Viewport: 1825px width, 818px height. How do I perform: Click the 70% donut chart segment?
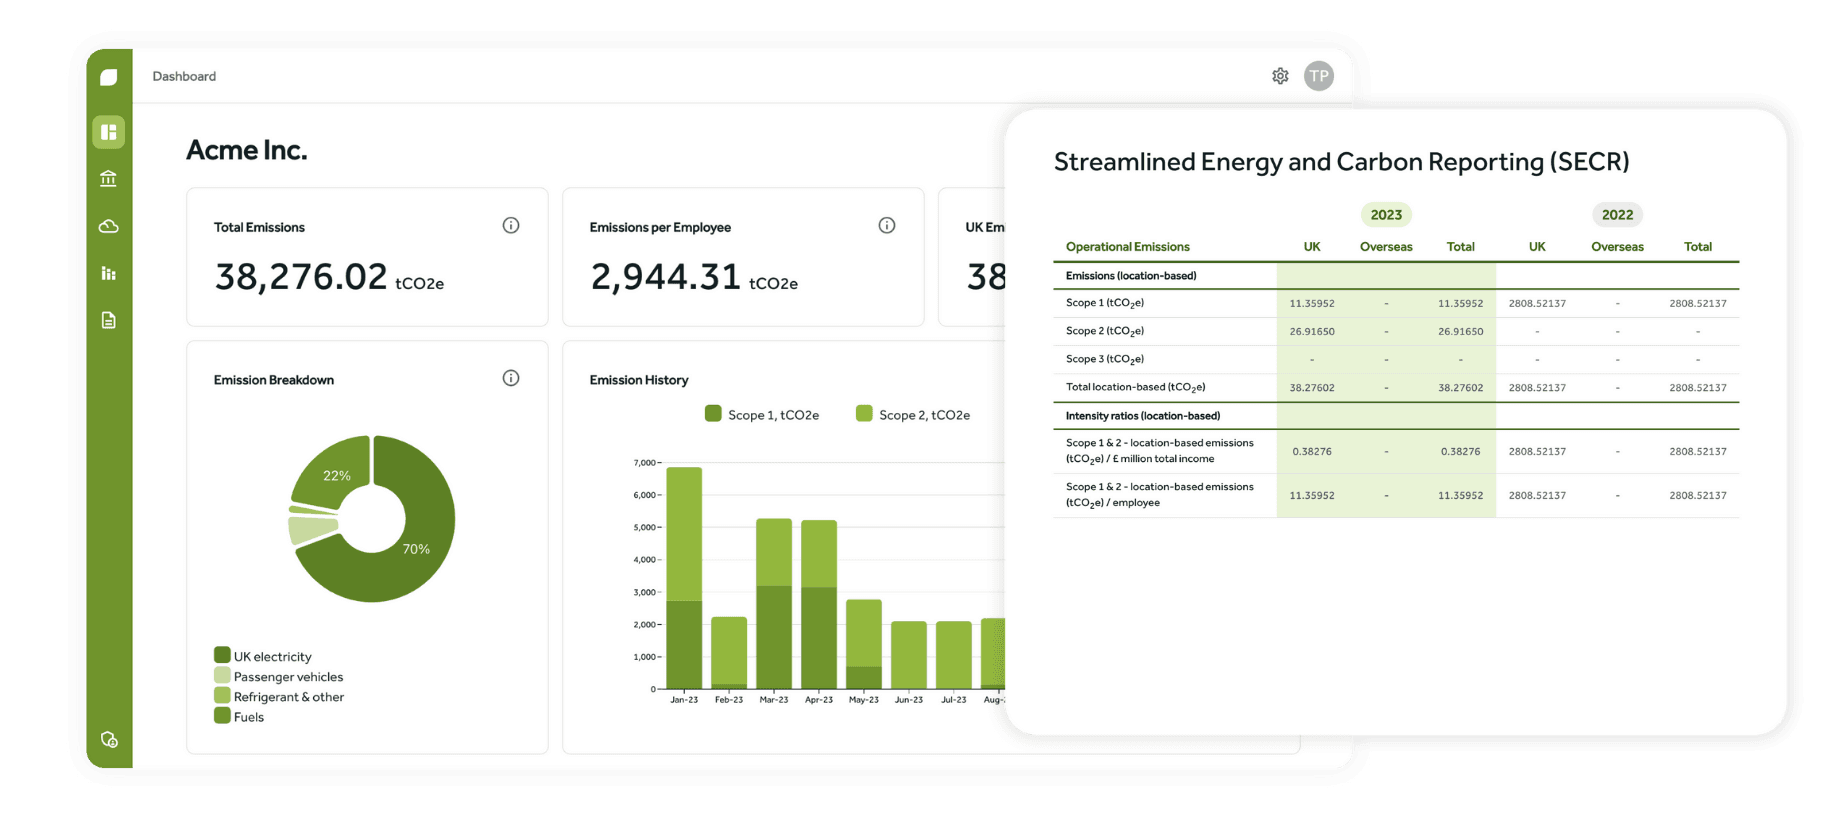coord(416,549)
